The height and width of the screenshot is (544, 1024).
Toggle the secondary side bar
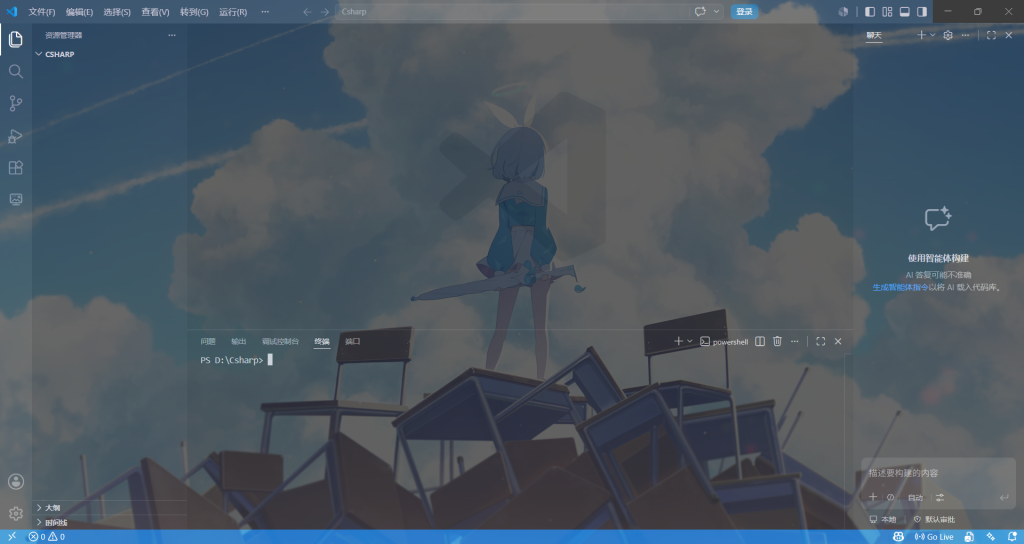922,12
